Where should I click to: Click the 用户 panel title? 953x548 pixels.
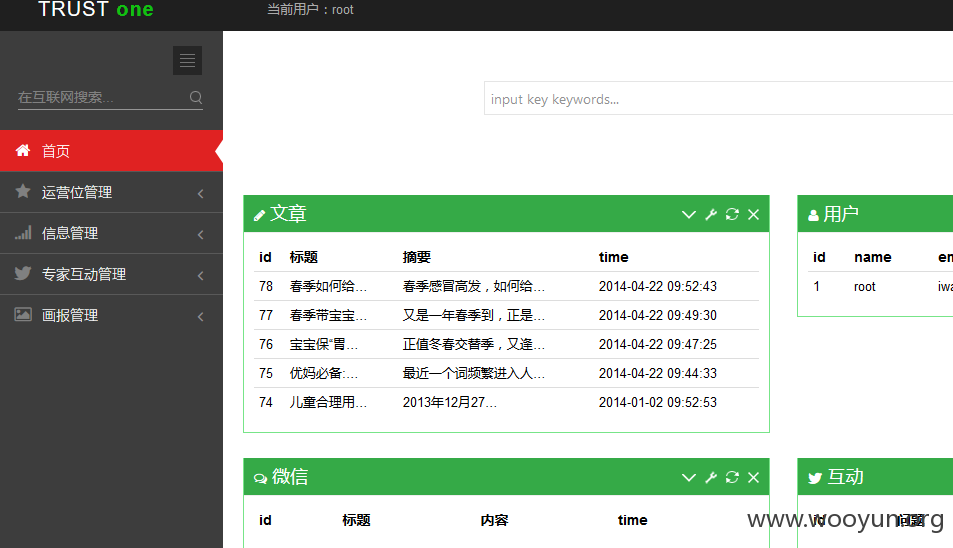(x=841, y=214)
